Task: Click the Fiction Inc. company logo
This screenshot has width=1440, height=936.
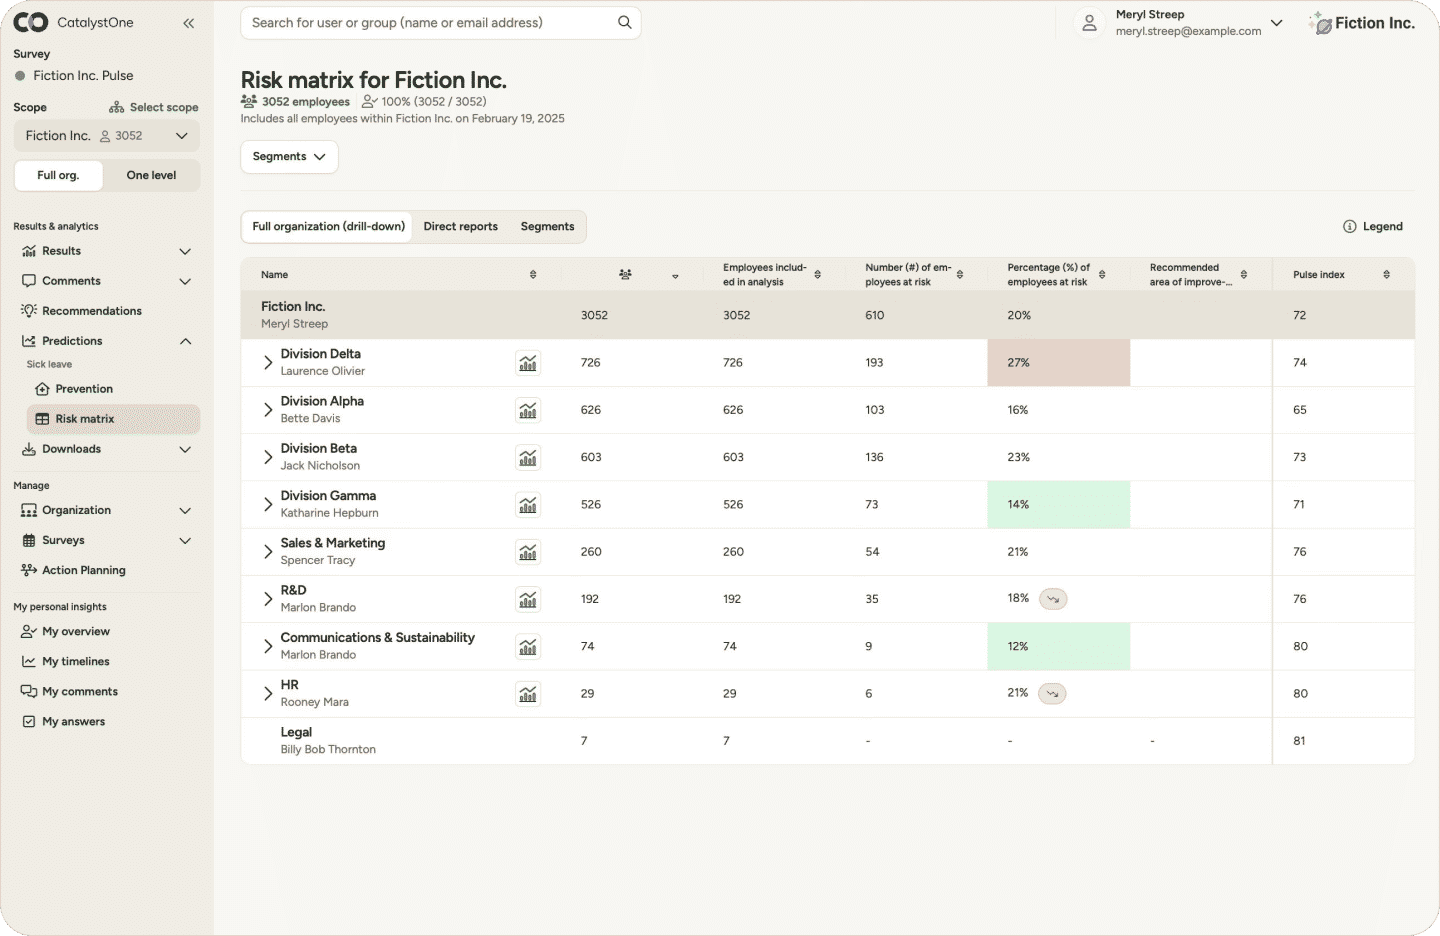Action: pyautogui.click(x=1362, y=23)
